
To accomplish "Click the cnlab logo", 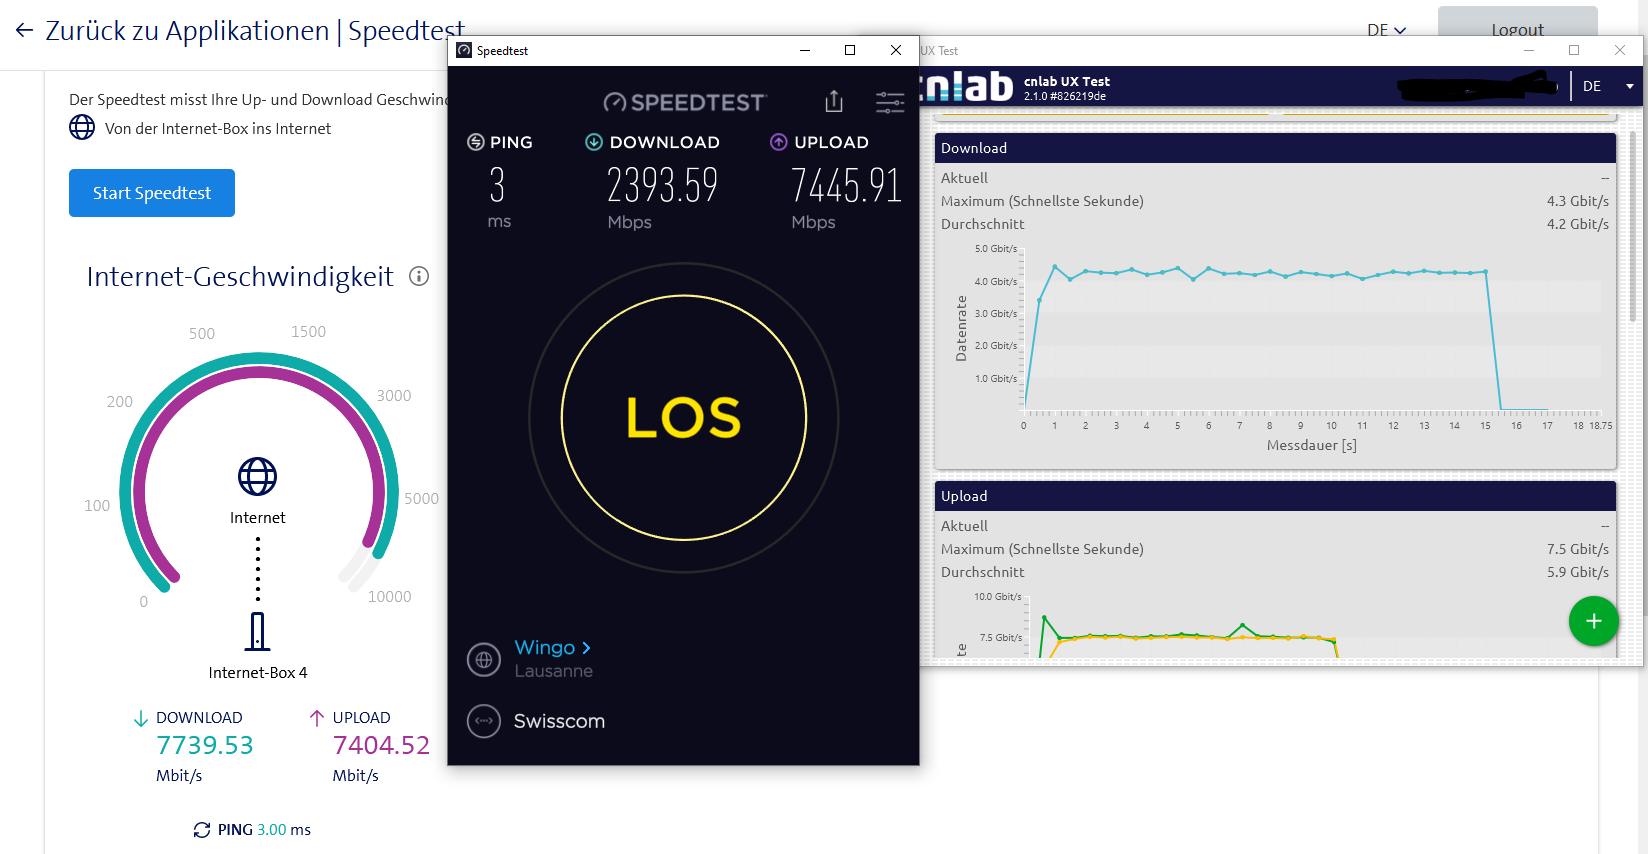I will (966, 87).
